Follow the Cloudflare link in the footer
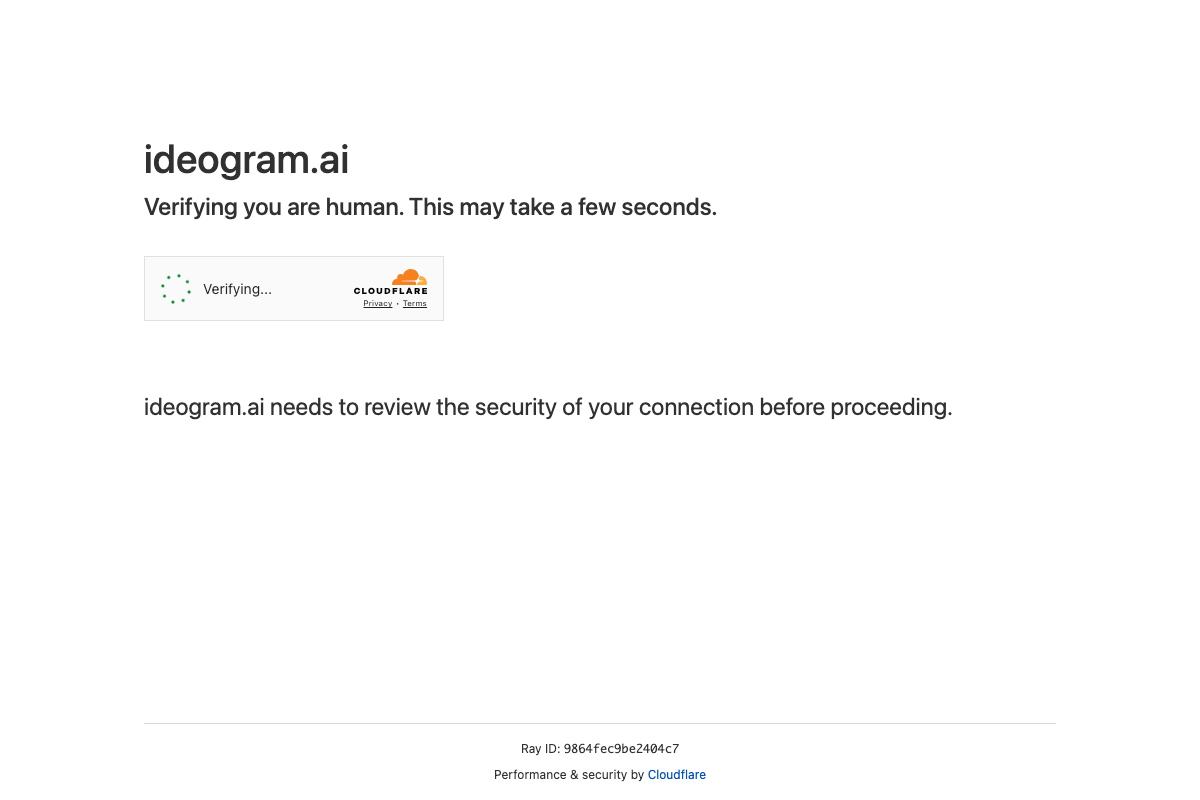1200x800 pixels. [677, 775]
